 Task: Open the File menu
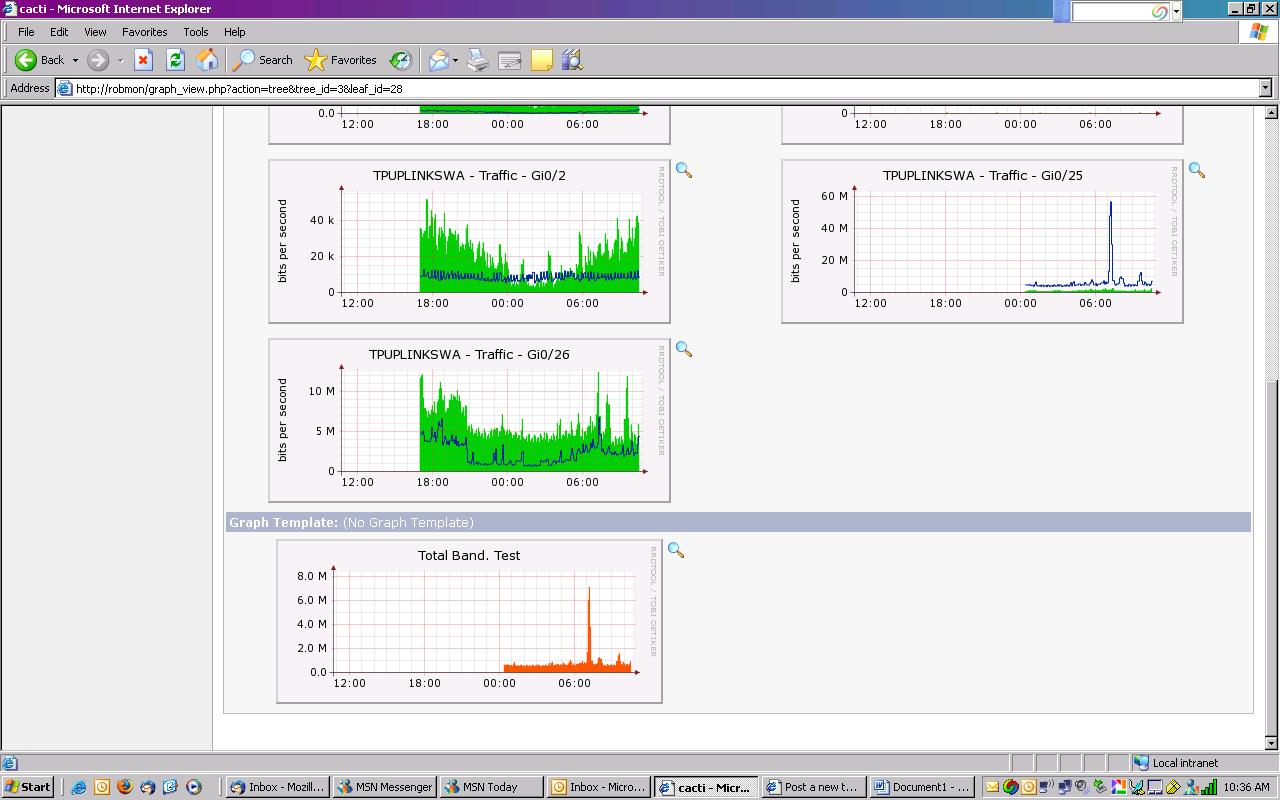(26, 32)
